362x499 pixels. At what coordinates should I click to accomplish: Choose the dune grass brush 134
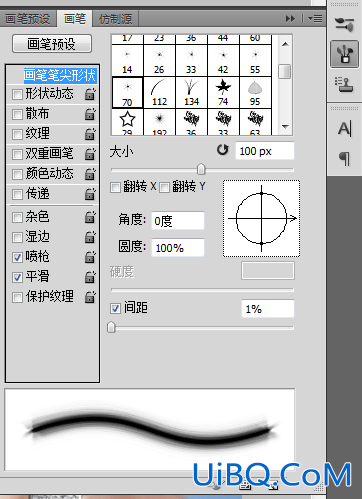[191, 93]
